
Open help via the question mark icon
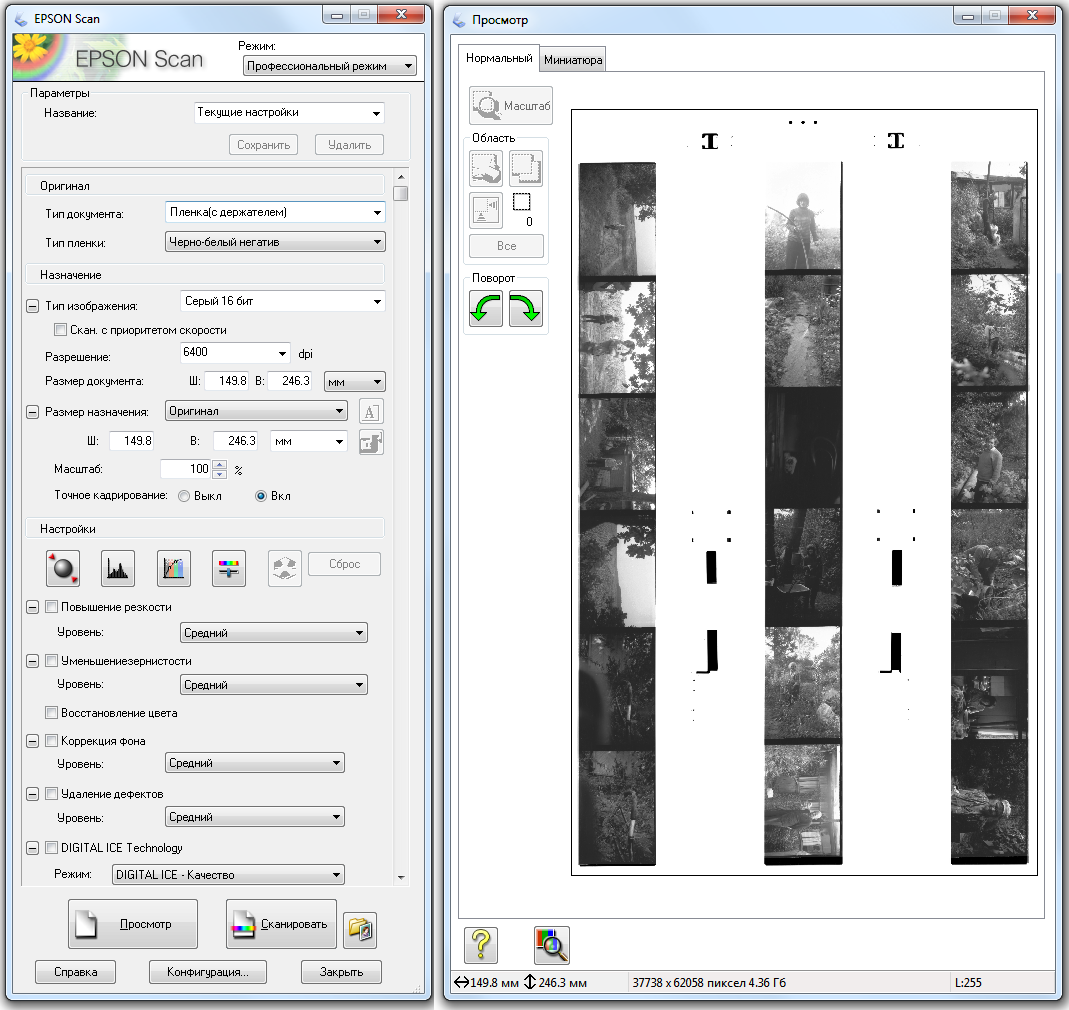tap(481, 945)
